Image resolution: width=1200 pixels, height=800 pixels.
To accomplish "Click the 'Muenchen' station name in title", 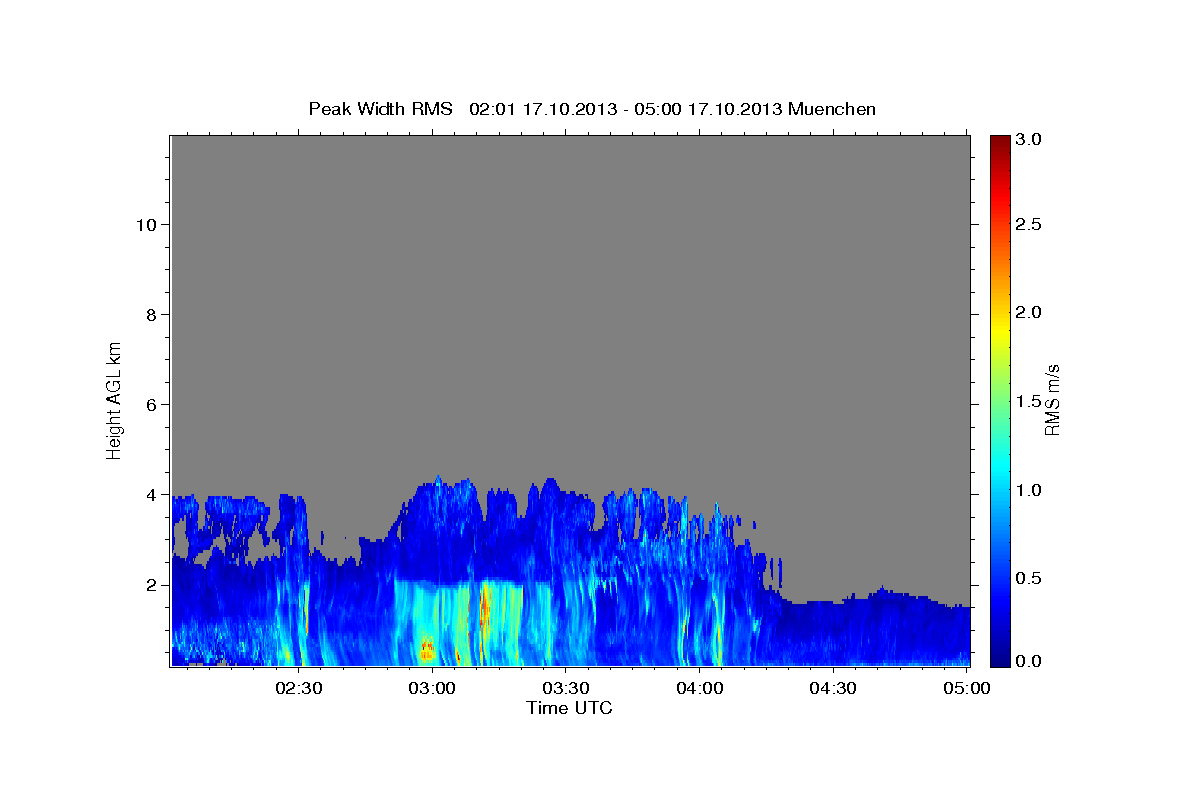I will point(832,109).
